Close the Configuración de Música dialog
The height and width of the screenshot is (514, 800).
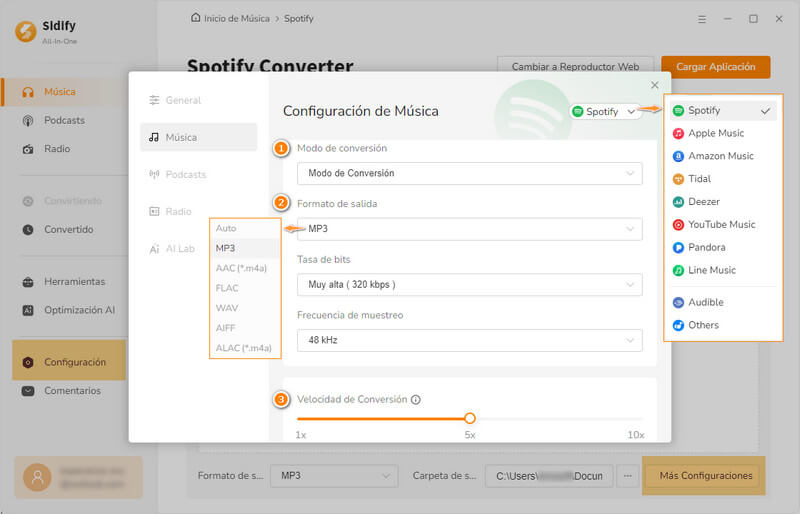[x=655, y=85]
